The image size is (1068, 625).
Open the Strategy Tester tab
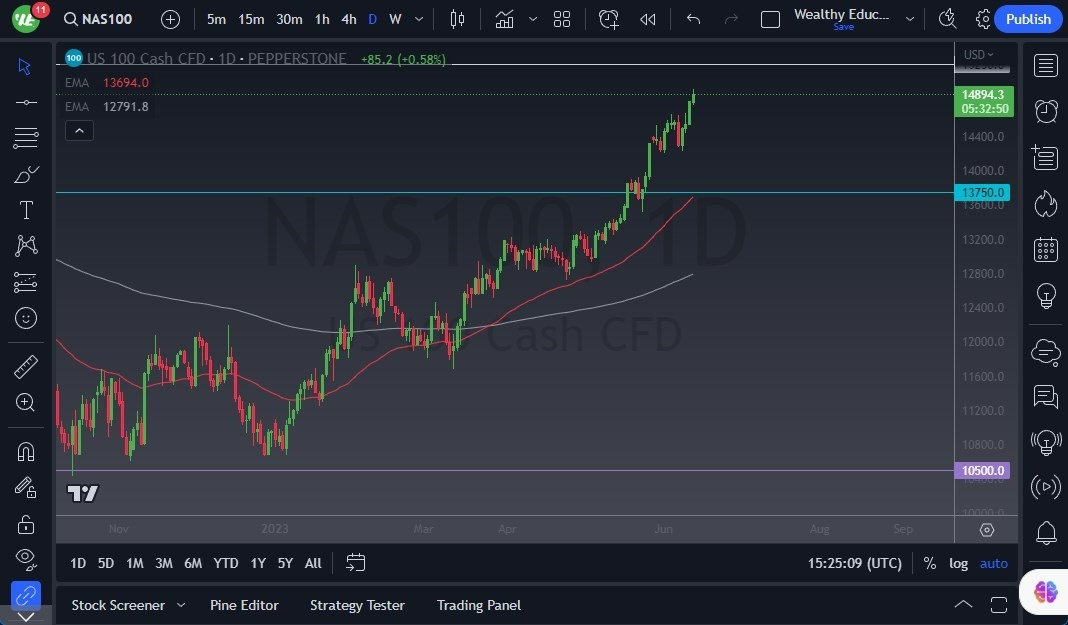point(357,605)
